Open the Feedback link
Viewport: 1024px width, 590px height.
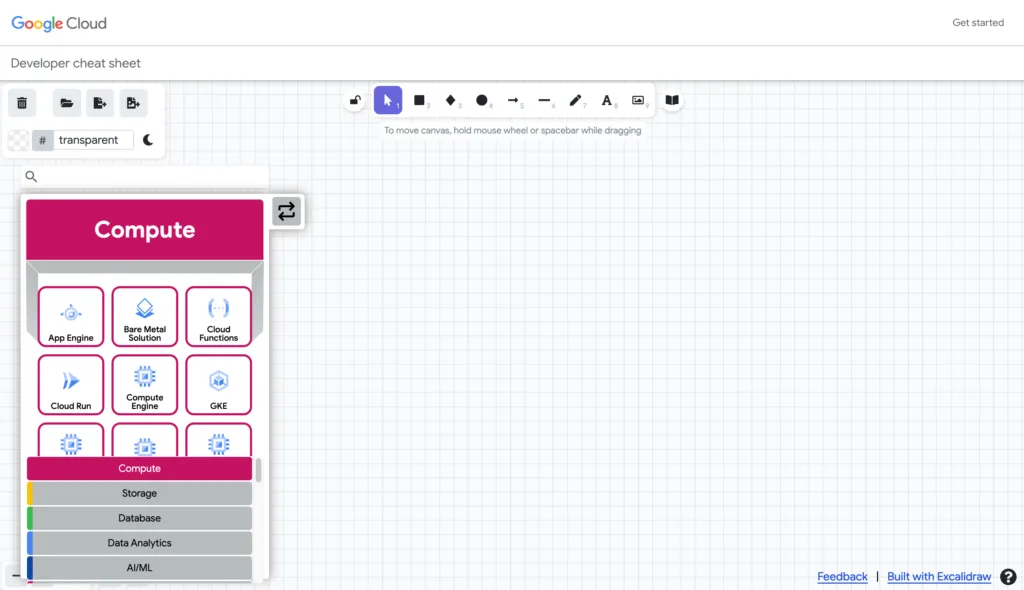[x=842, y=576]
